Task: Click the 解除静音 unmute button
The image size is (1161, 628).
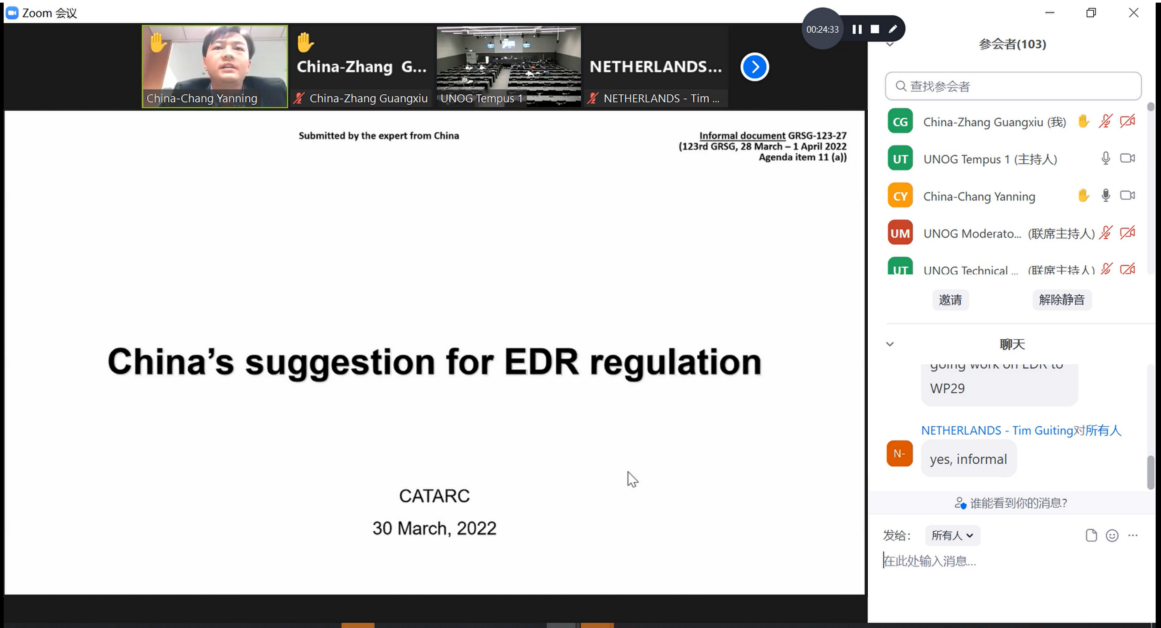Action: [x=1061, y=299]
